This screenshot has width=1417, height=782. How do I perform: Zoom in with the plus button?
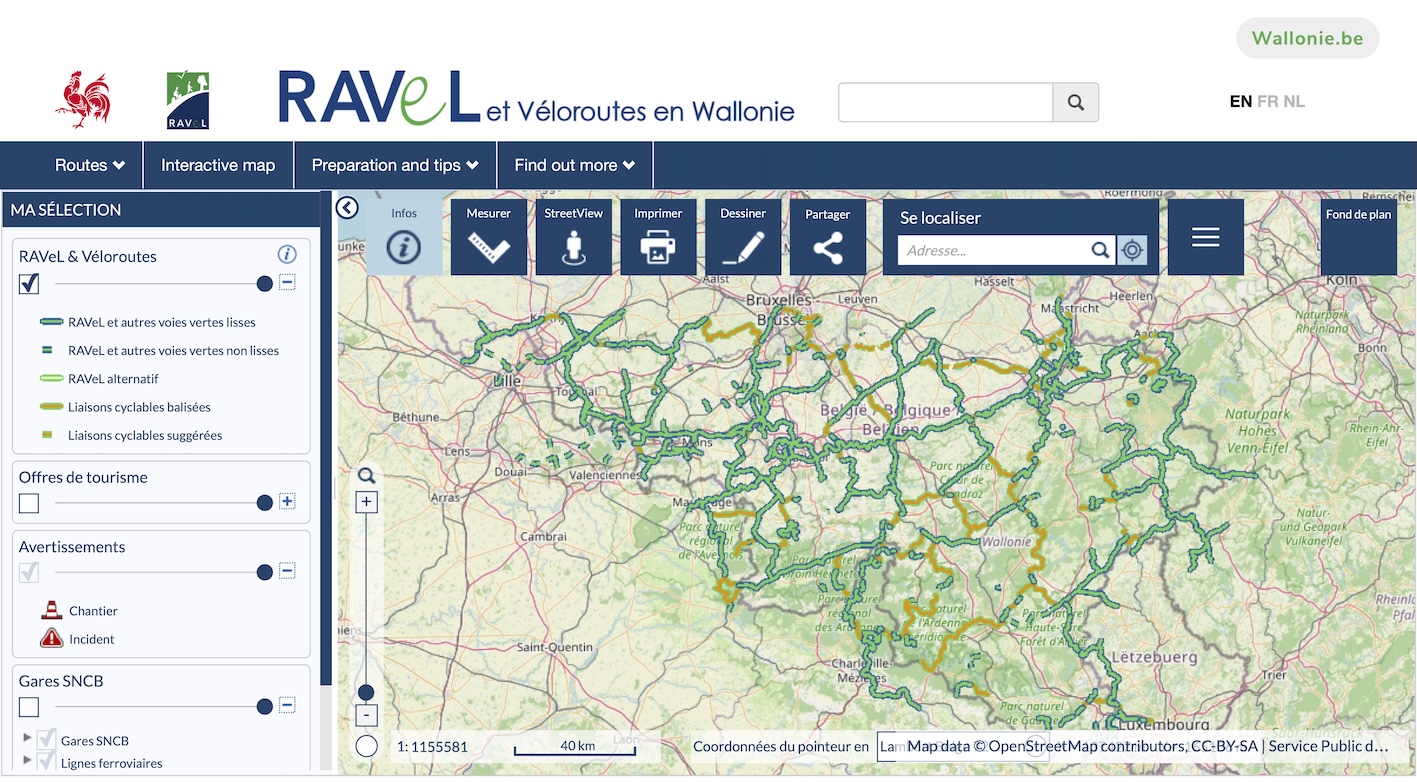click(367, 502)
